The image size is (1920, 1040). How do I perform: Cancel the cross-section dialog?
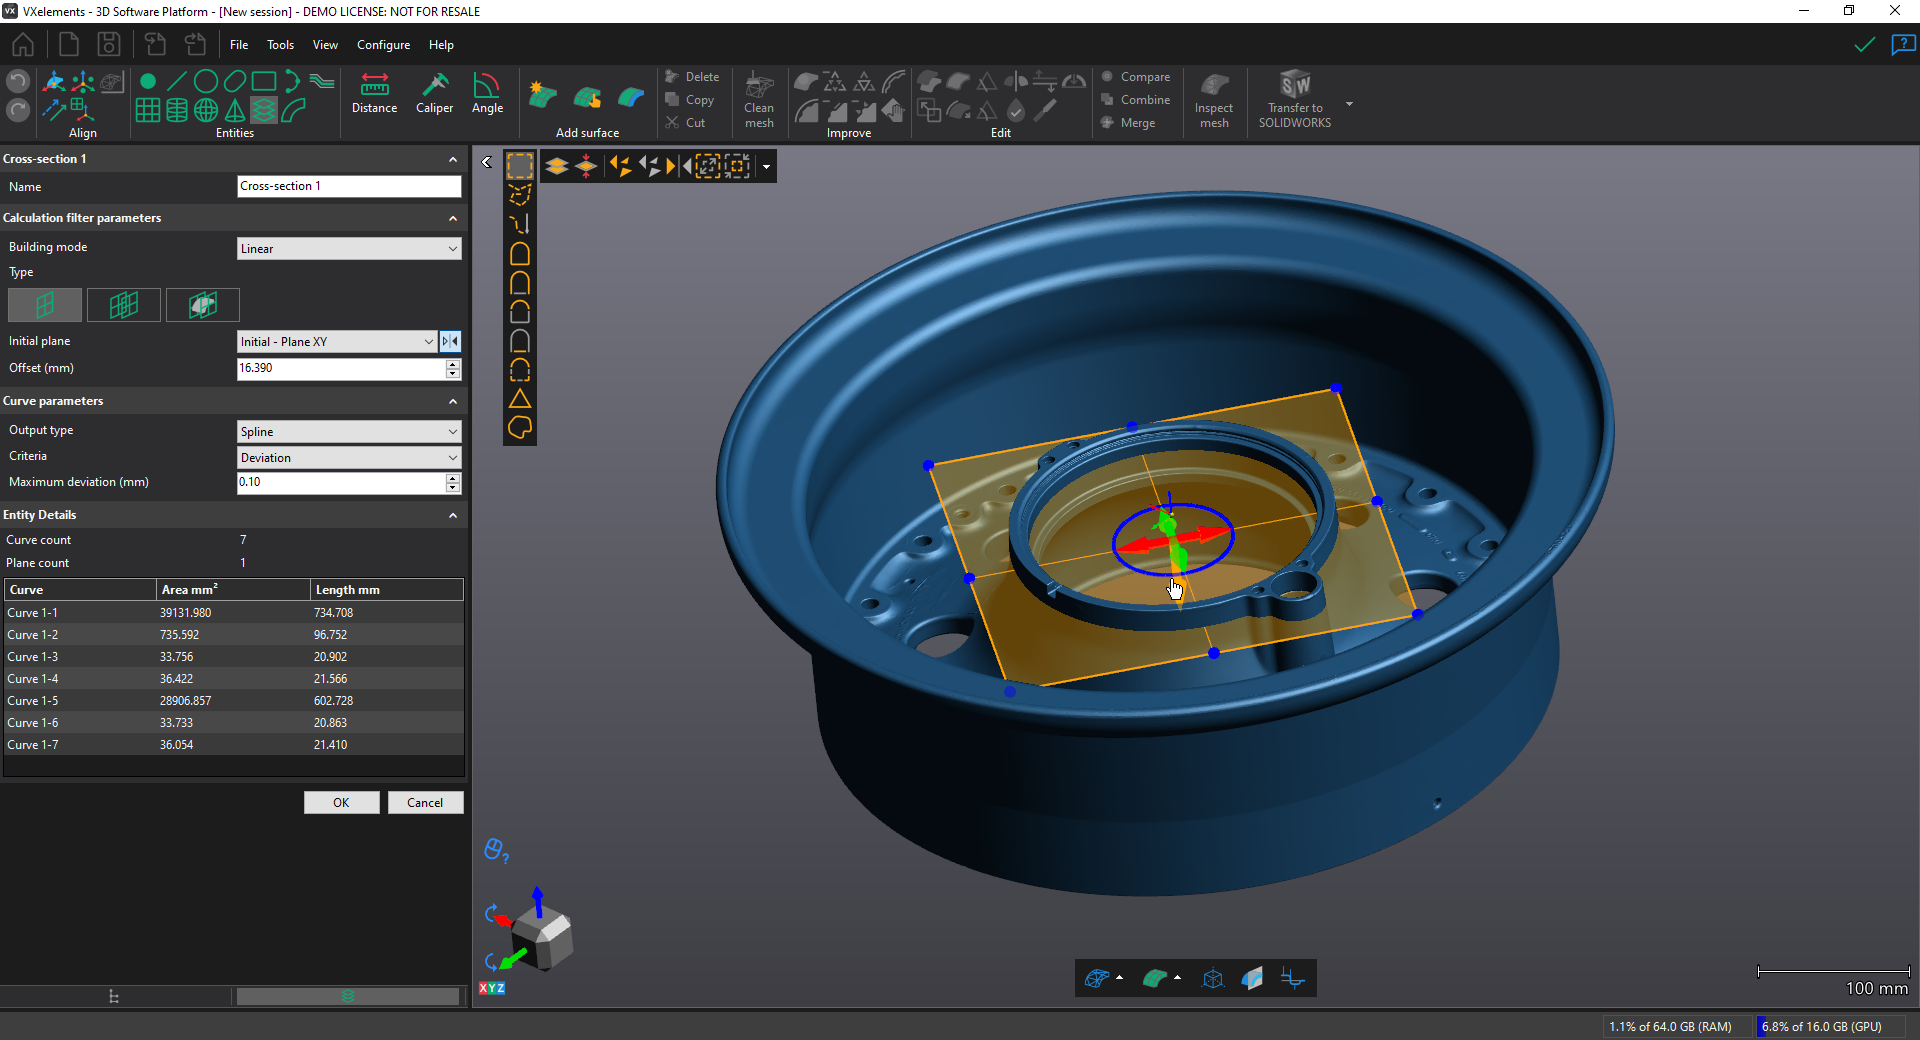[x=425, y=802]
